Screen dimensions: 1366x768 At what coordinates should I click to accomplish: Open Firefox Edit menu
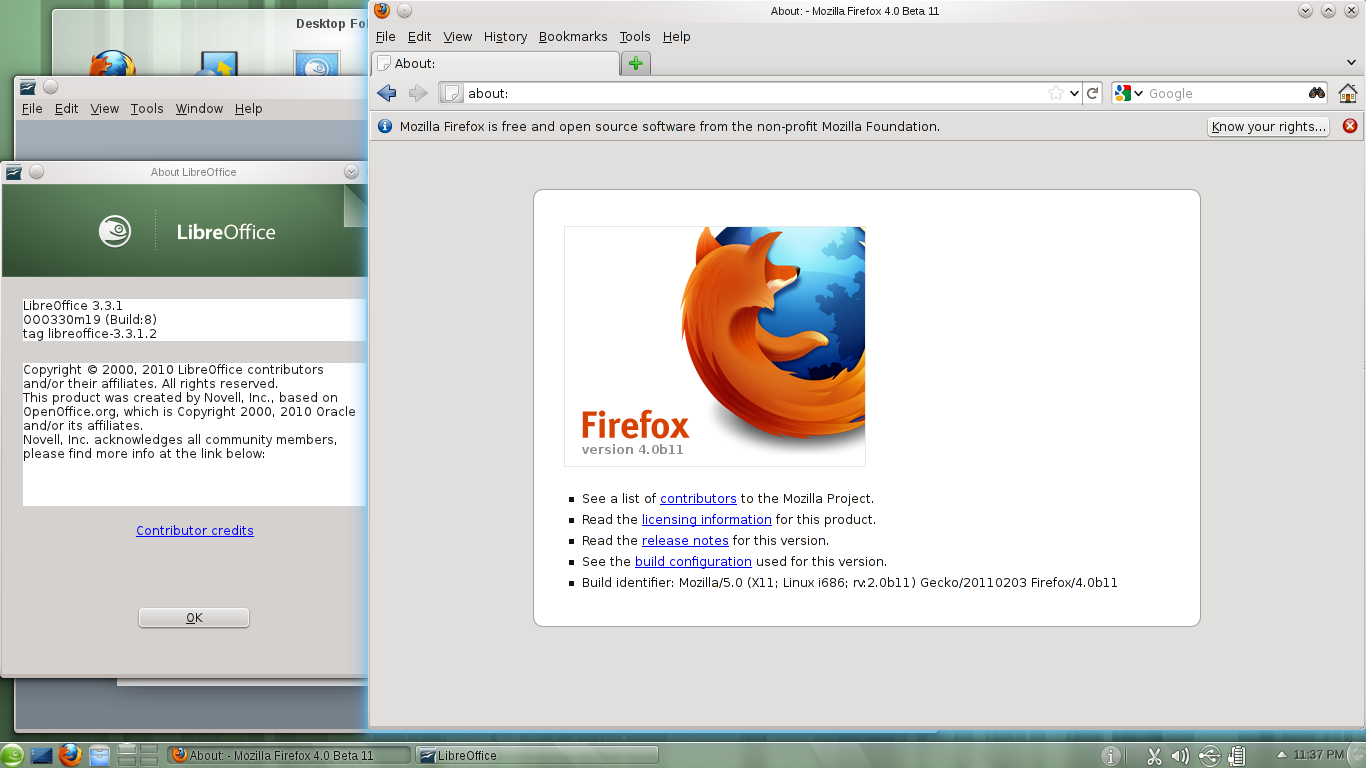pos(420,36)
